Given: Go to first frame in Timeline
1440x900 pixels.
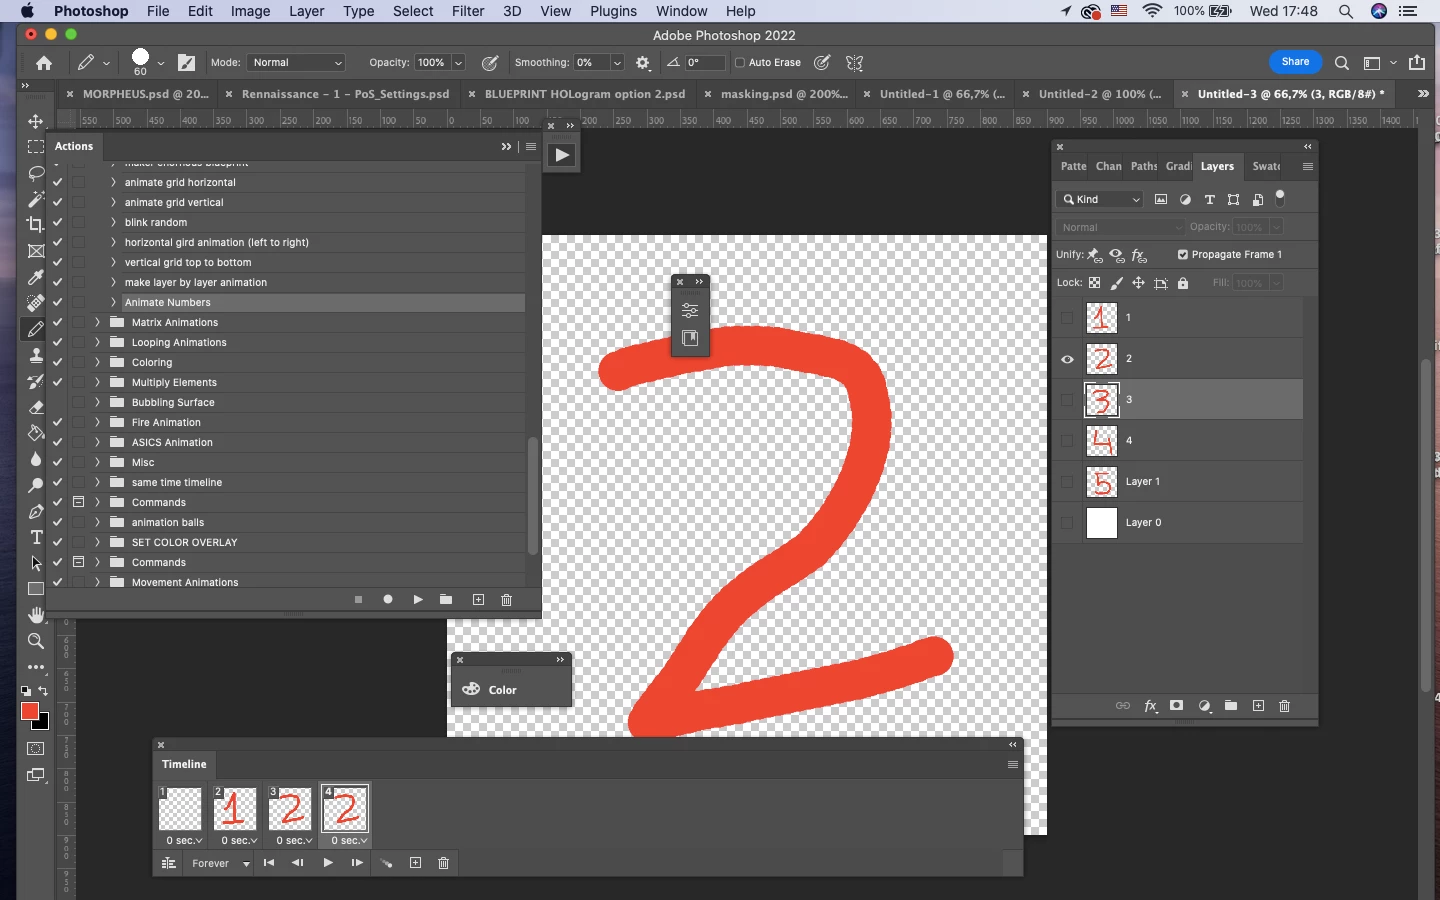Looking at the screenshot, I should [269, 863].
